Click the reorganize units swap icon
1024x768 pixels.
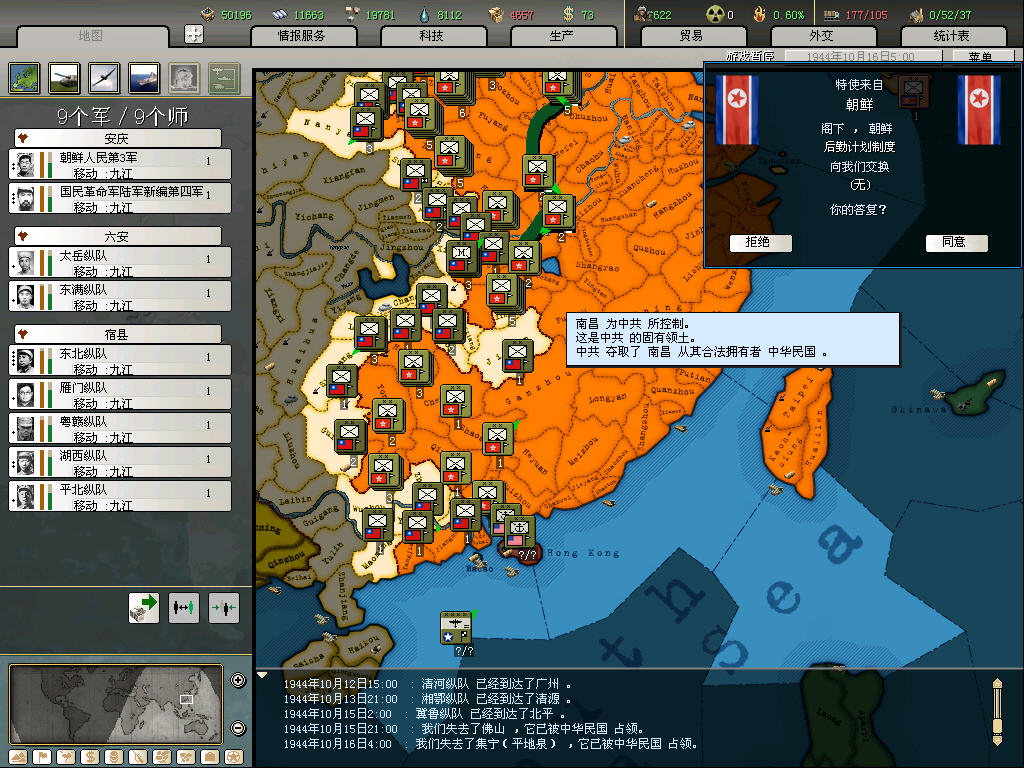point(184,608)
